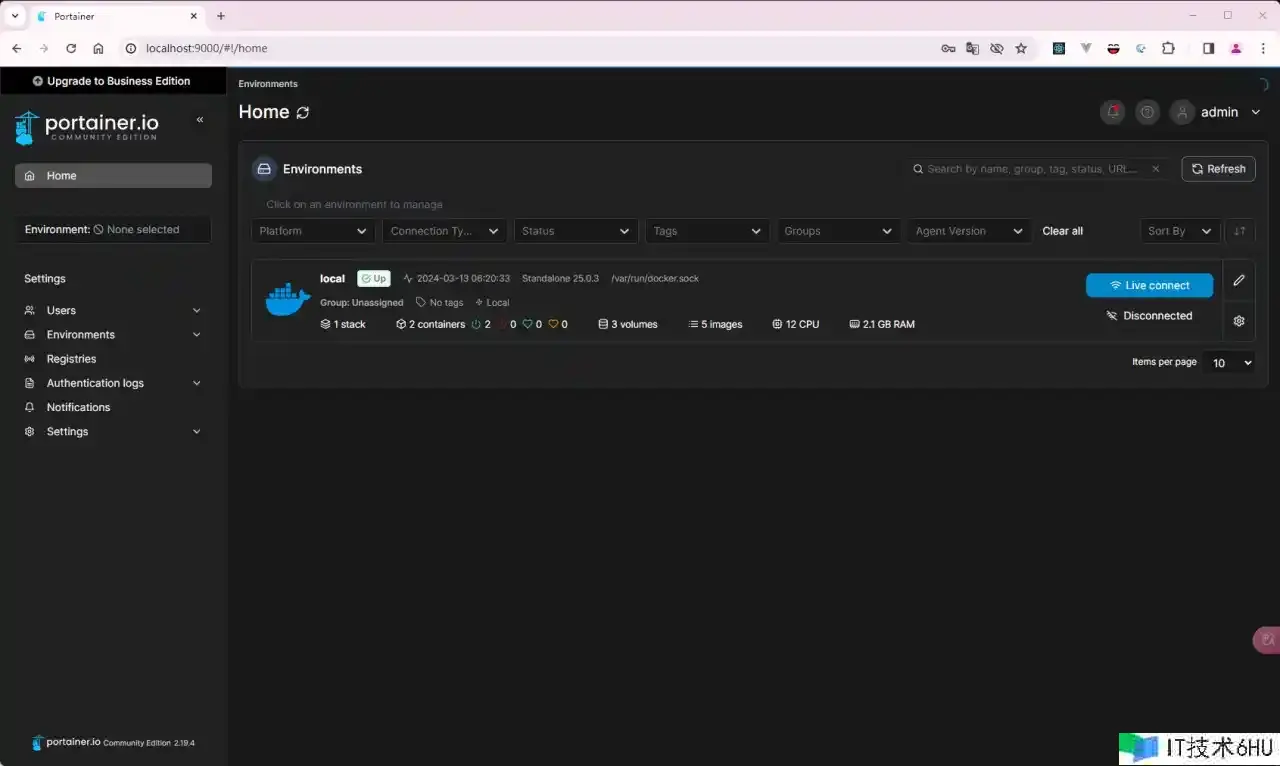Go back with the browser back arrow

click(x=17, y=48)
